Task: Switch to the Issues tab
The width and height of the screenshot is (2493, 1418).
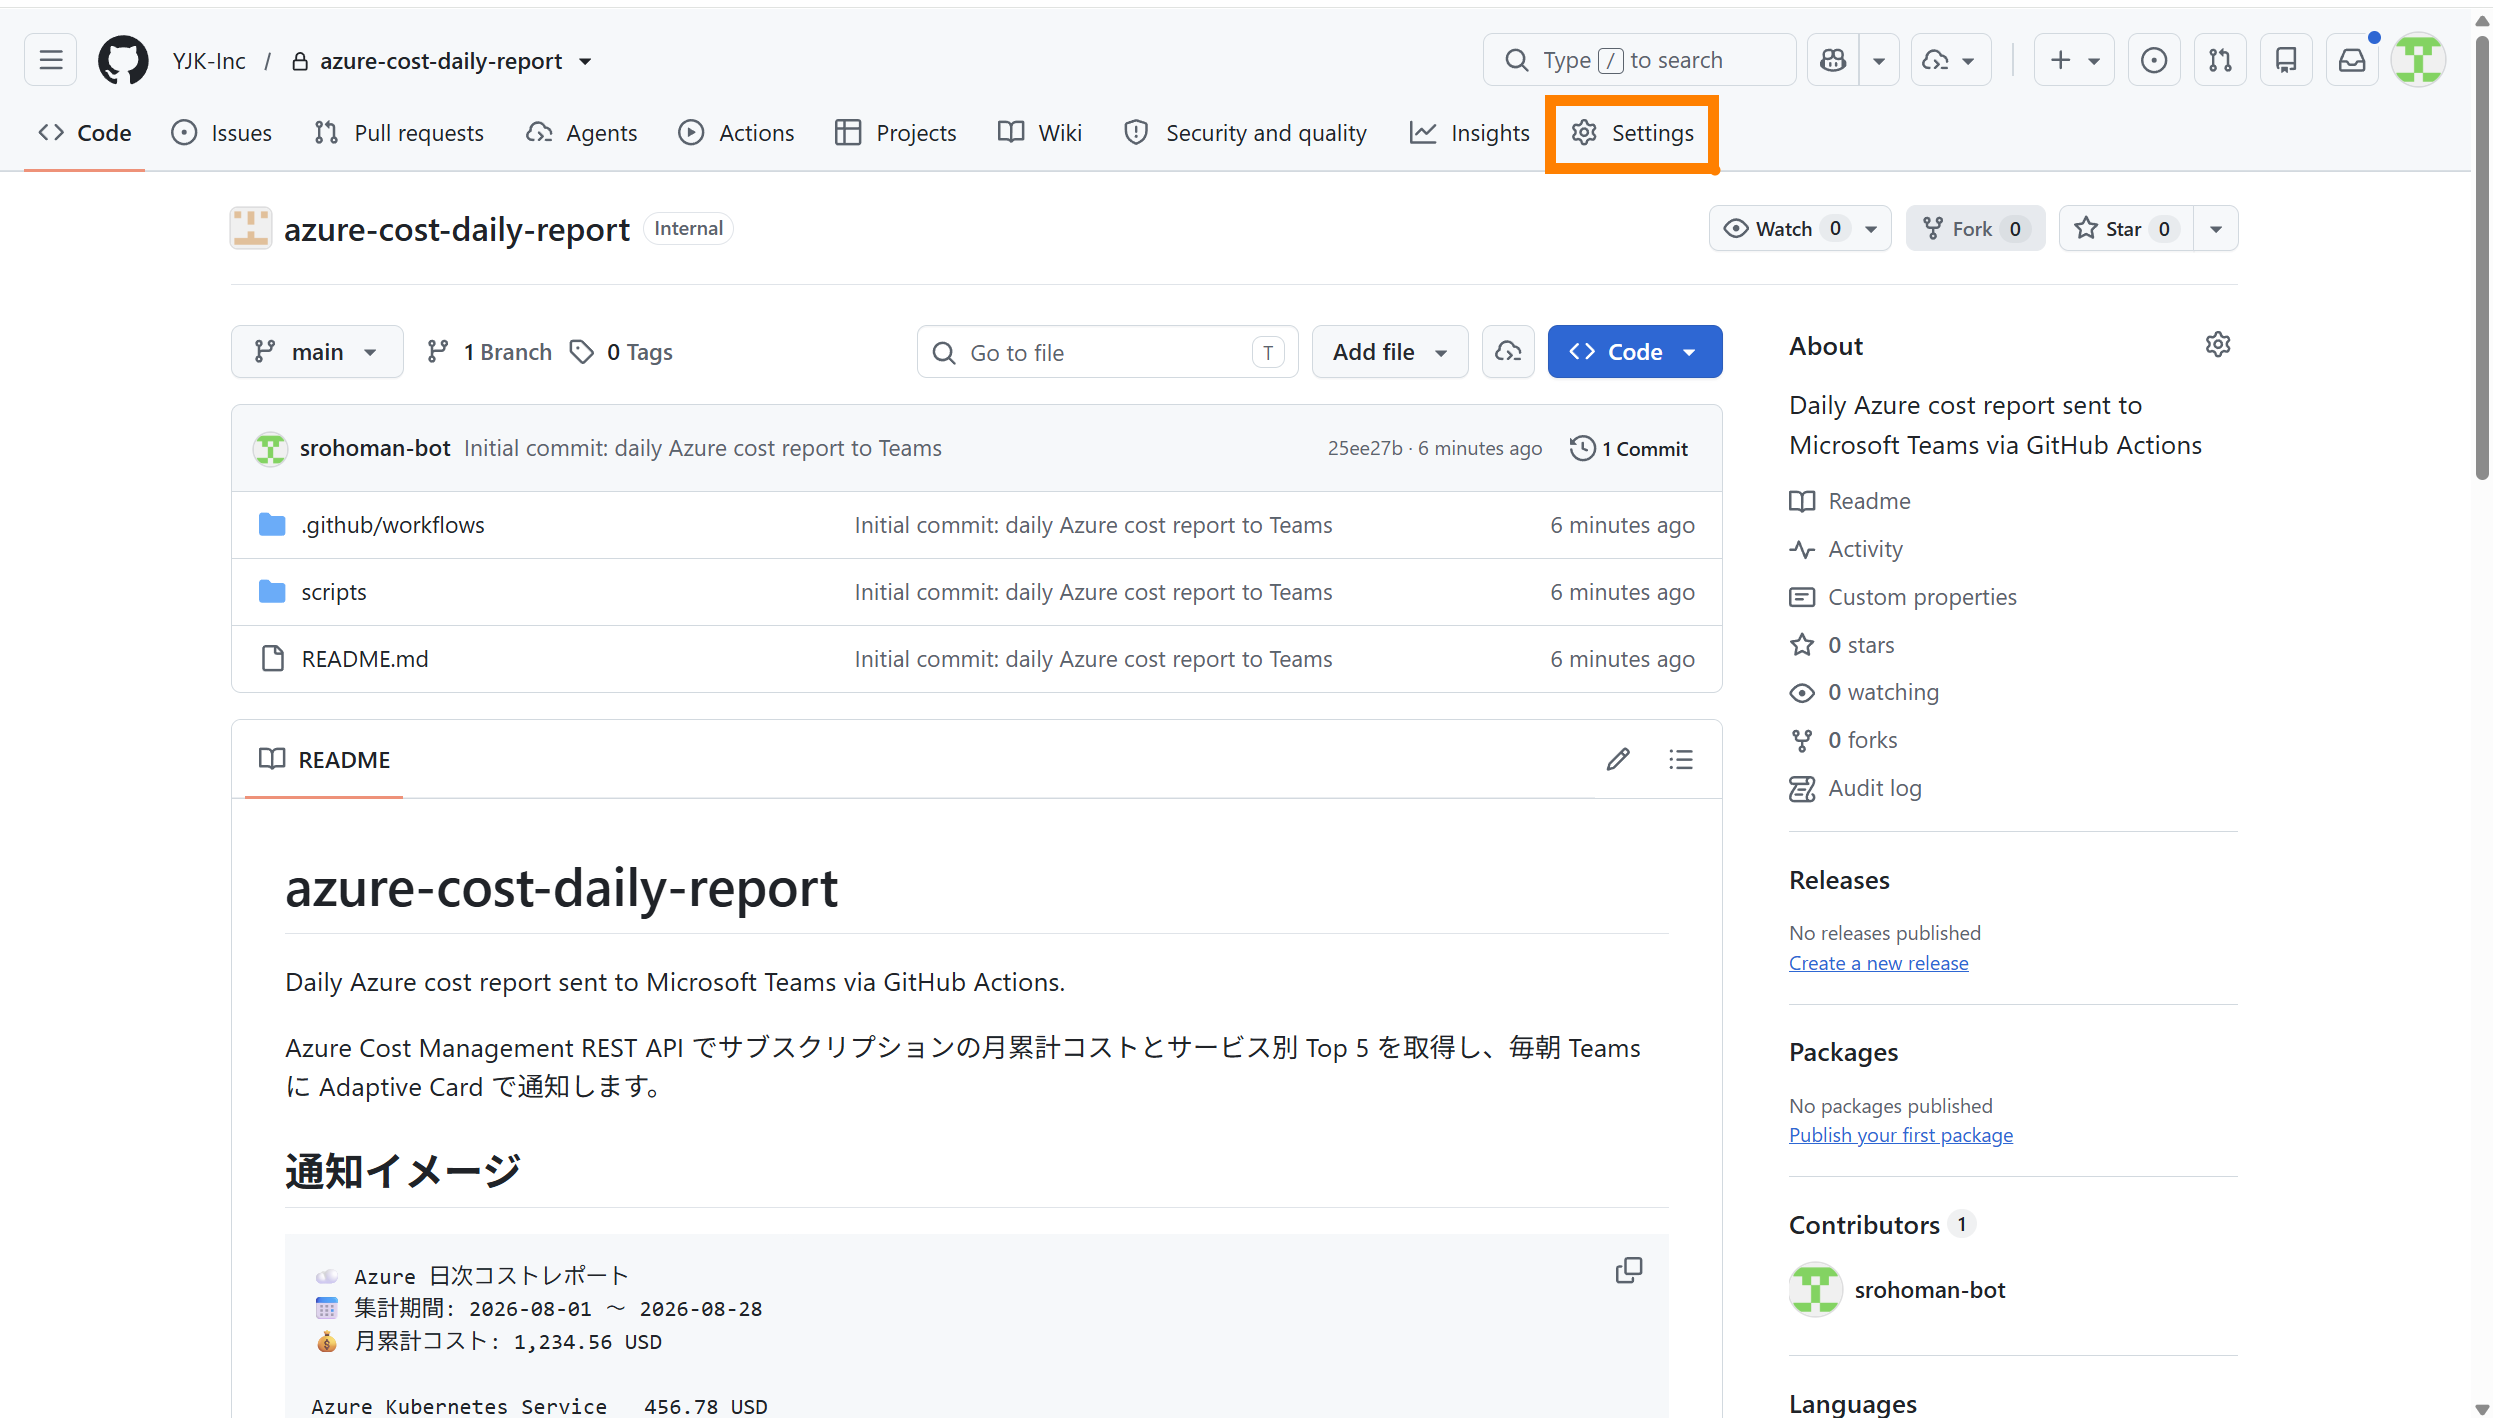Action: pyautogui.click(x=222, y=133)
